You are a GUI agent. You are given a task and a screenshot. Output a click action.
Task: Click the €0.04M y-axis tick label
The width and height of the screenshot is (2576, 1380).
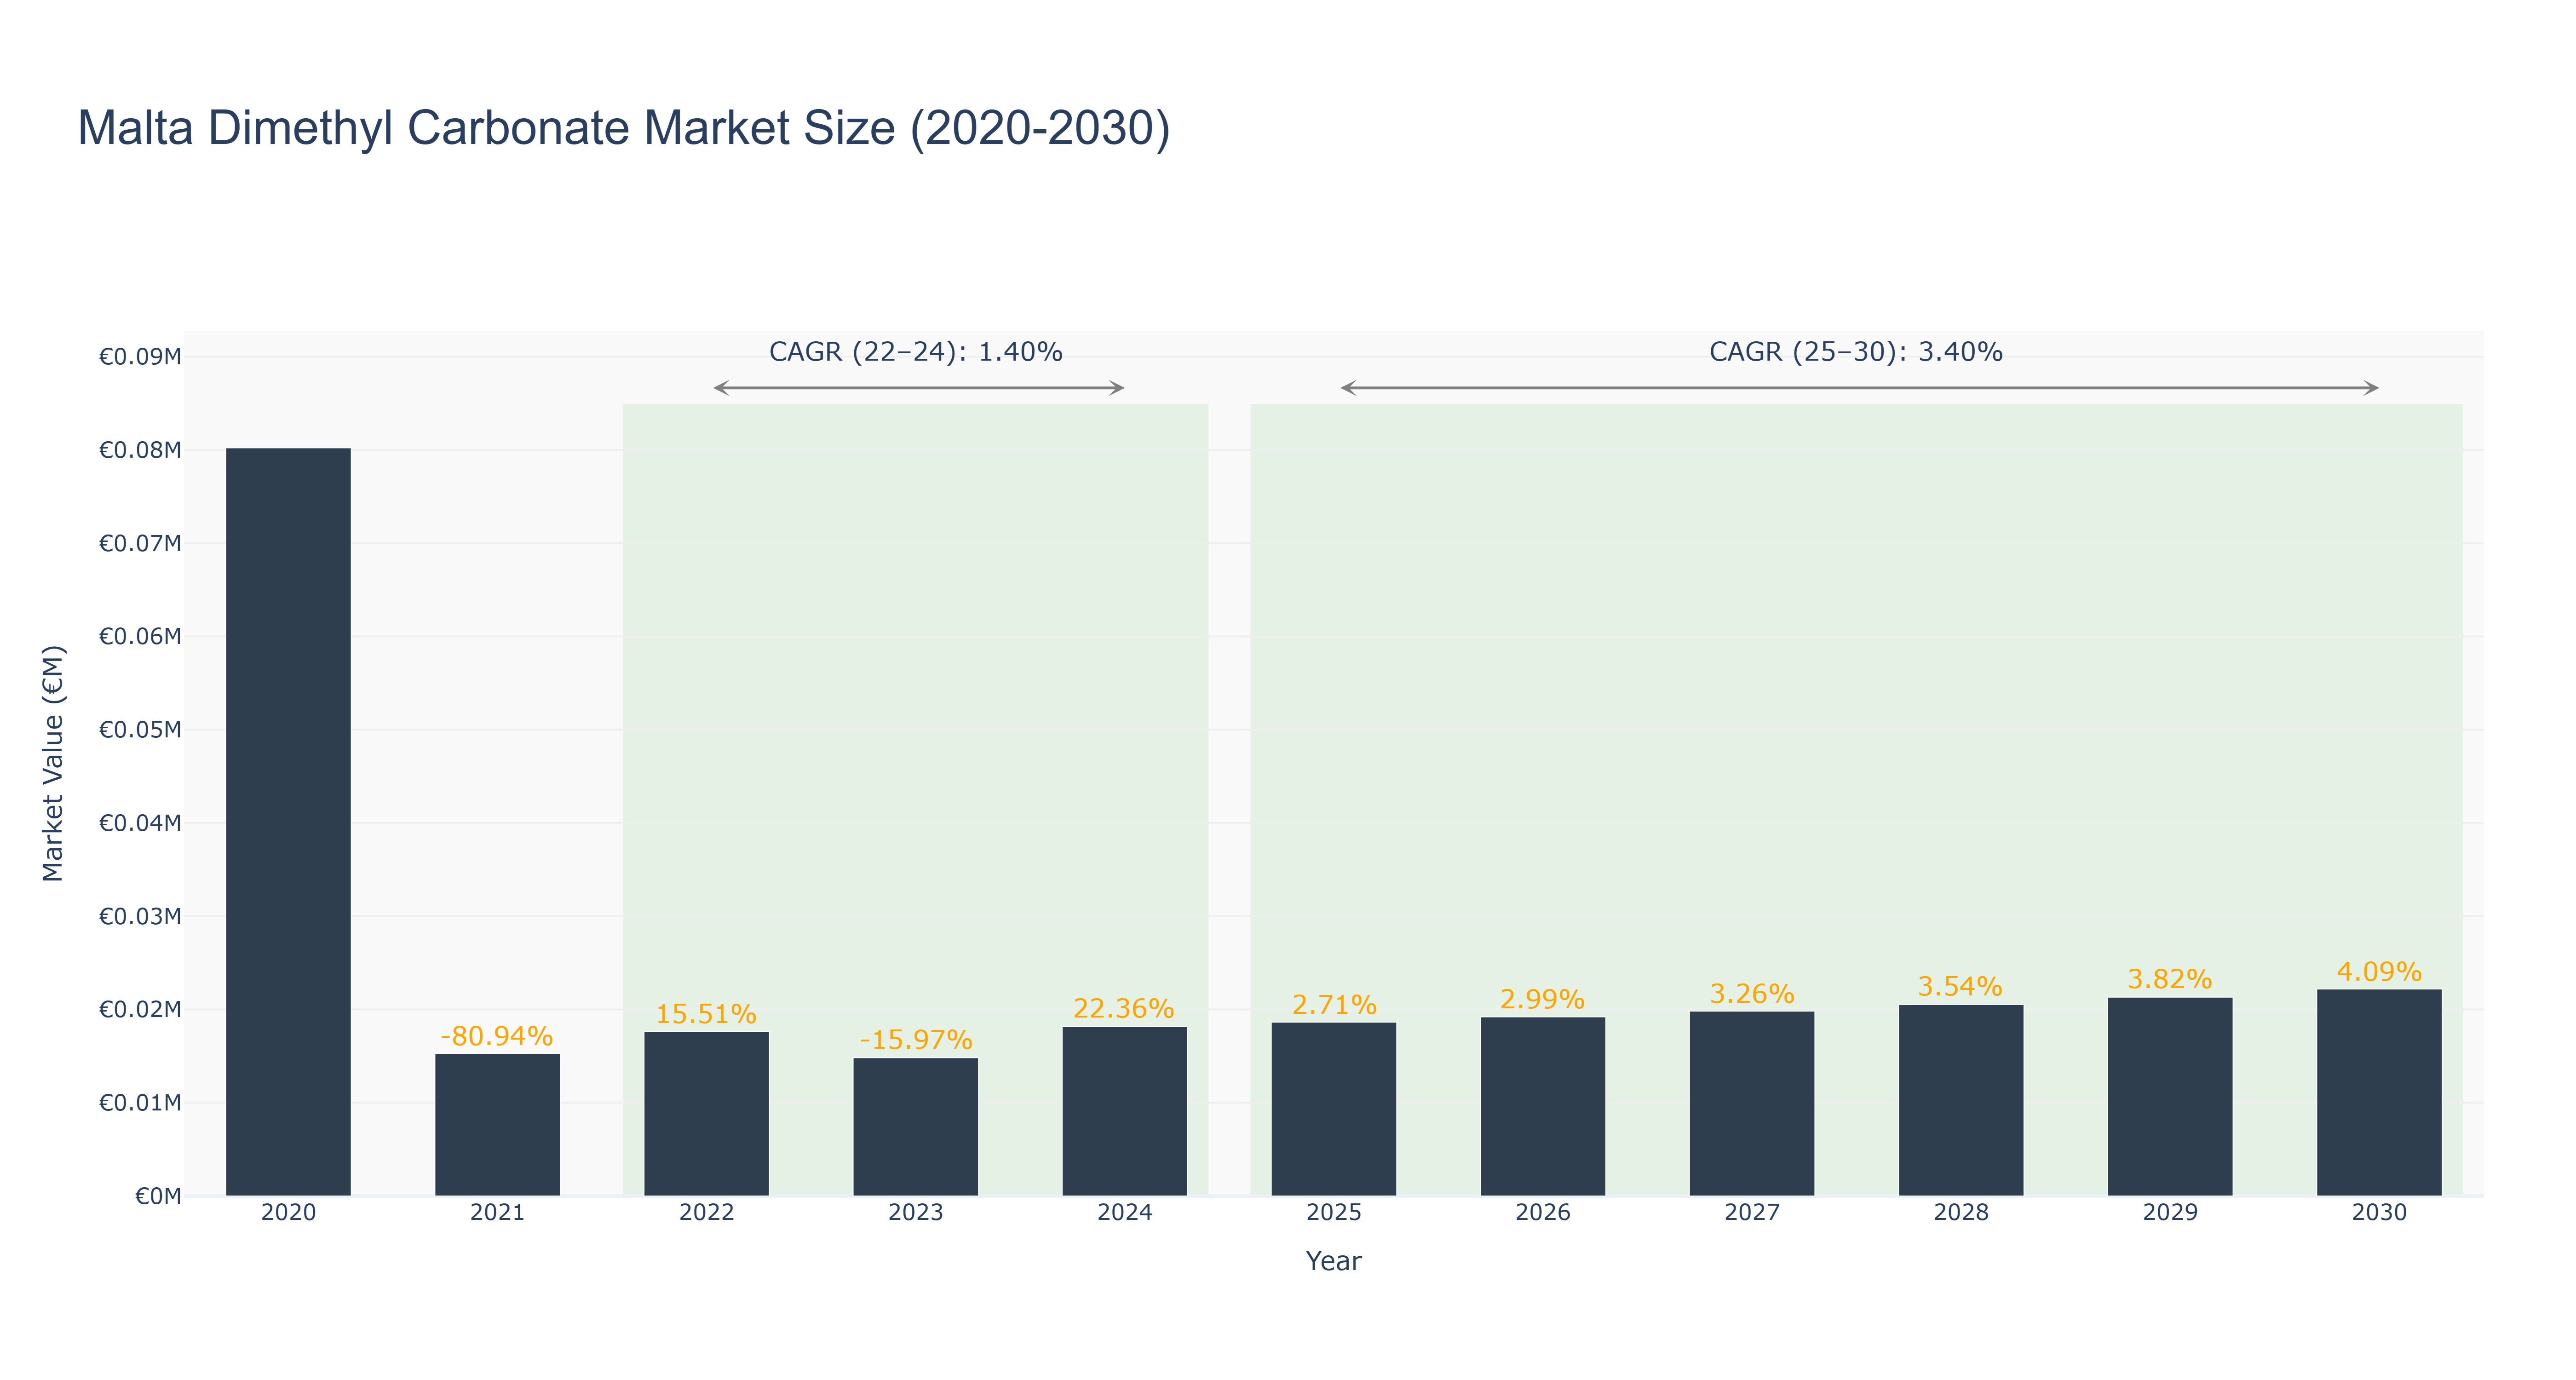click(x=140, y=823)
